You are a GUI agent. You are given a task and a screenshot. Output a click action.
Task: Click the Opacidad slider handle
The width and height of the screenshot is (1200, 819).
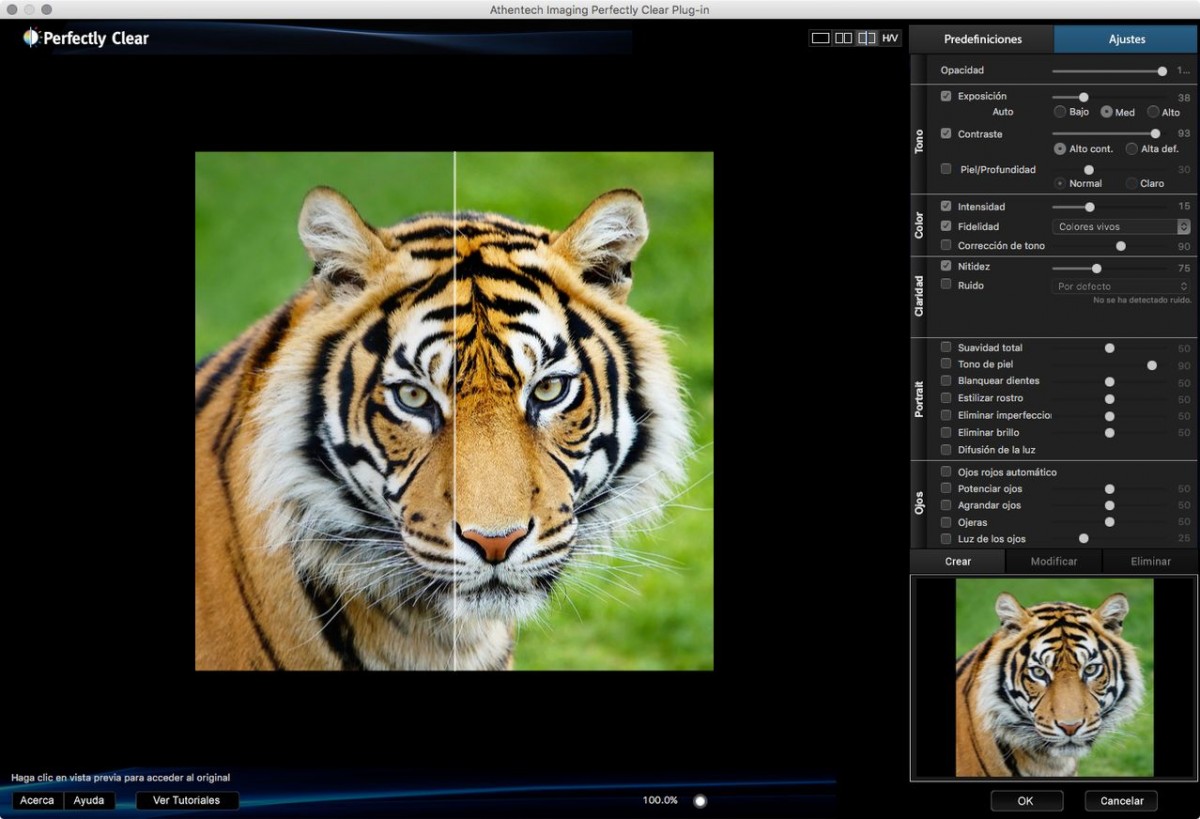[x=1162, y=71]
